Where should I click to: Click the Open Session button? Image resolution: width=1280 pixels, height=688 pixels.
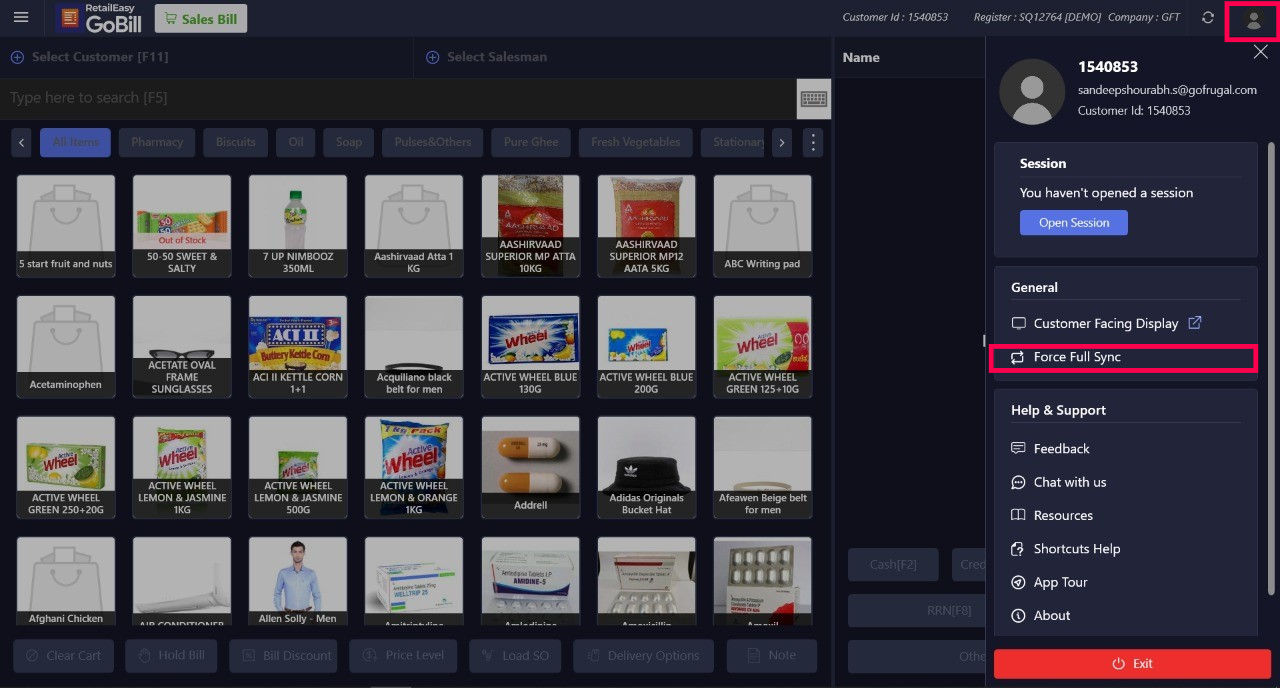(x=1074, y=222)
